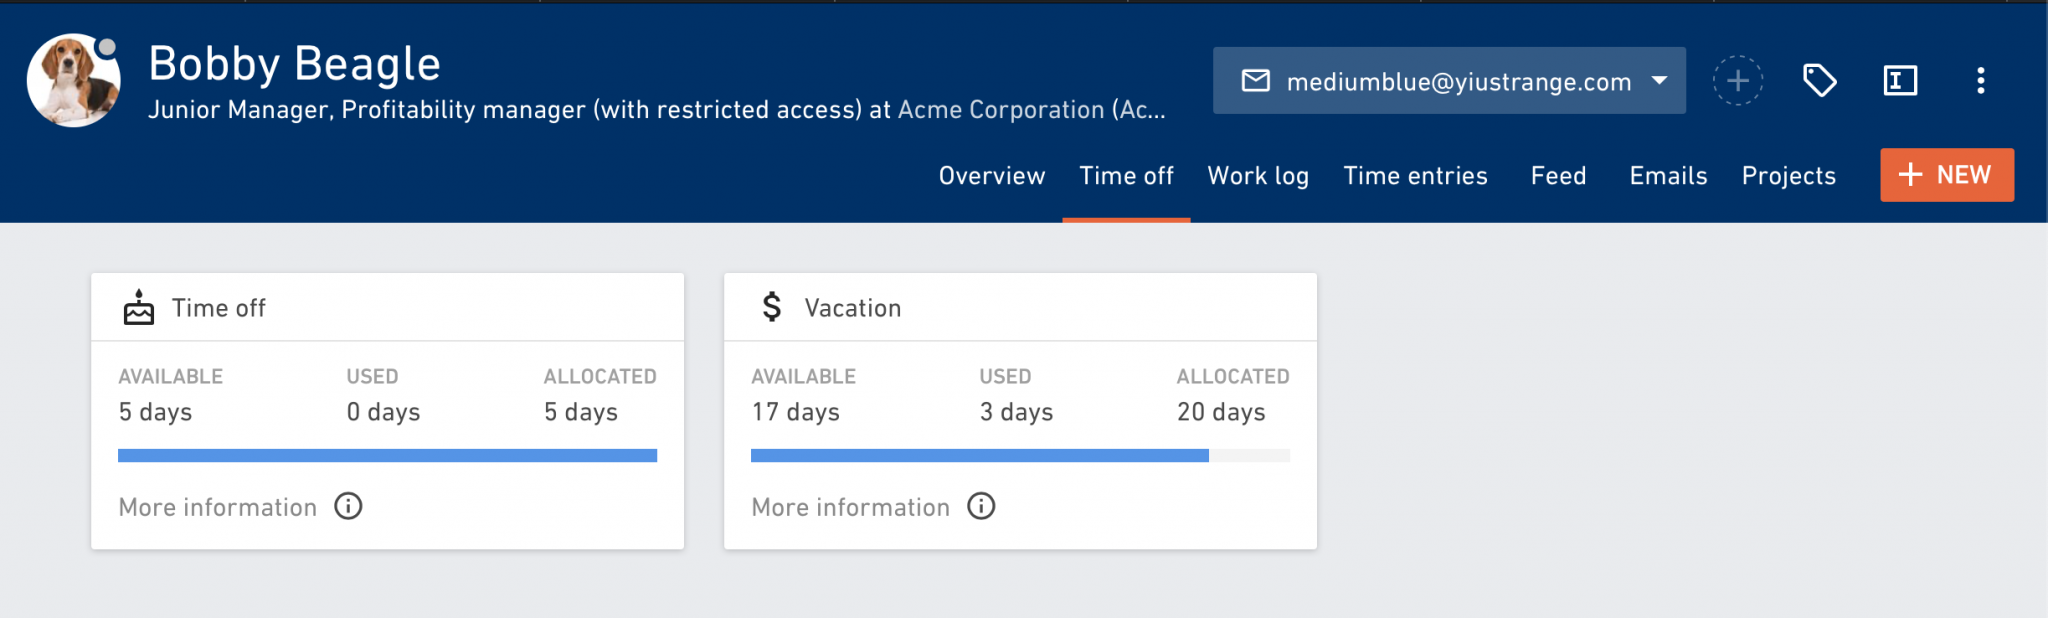The image size is (2048, 618).
Task: Click the dollar icon beside Vacation
Action: (x=772, y=306)
